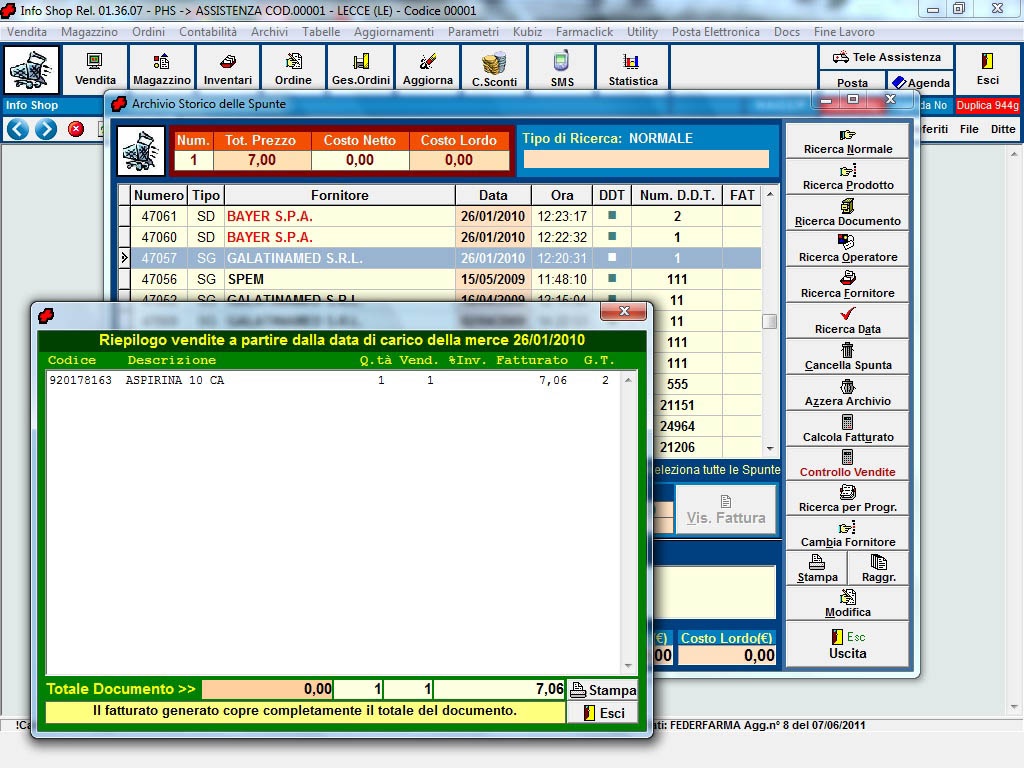Open the Vendita module in toolbar
This screenshot has height=768, width=1024.
click(x=95, y=68)
